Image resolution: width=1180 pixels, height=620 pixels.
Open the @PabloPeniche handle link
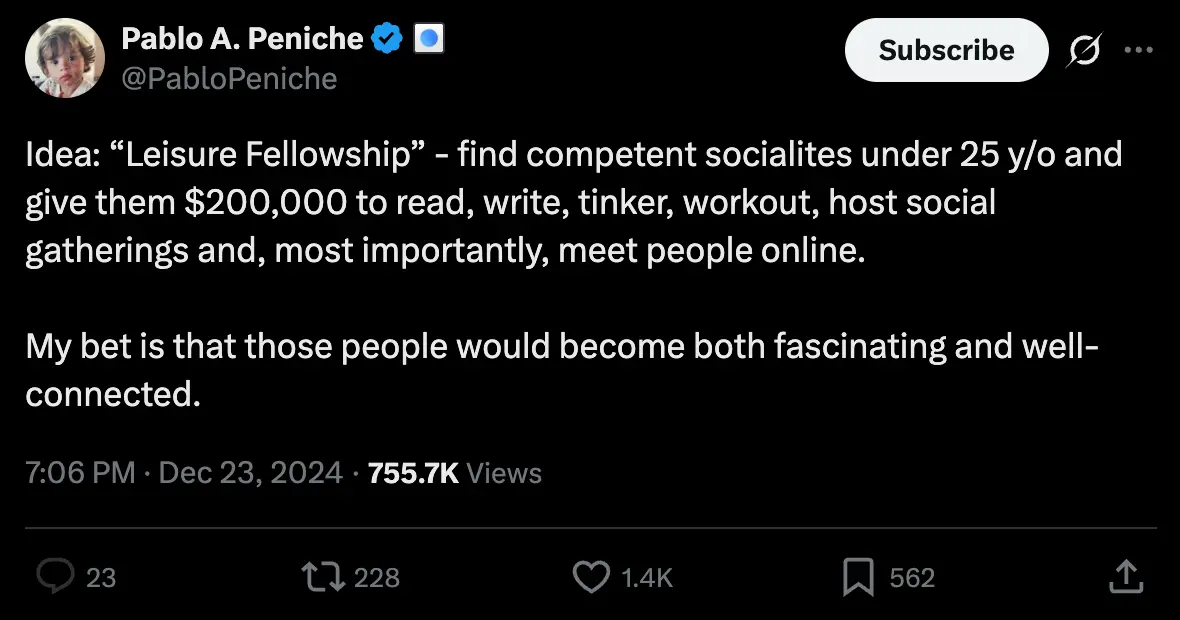229,78
